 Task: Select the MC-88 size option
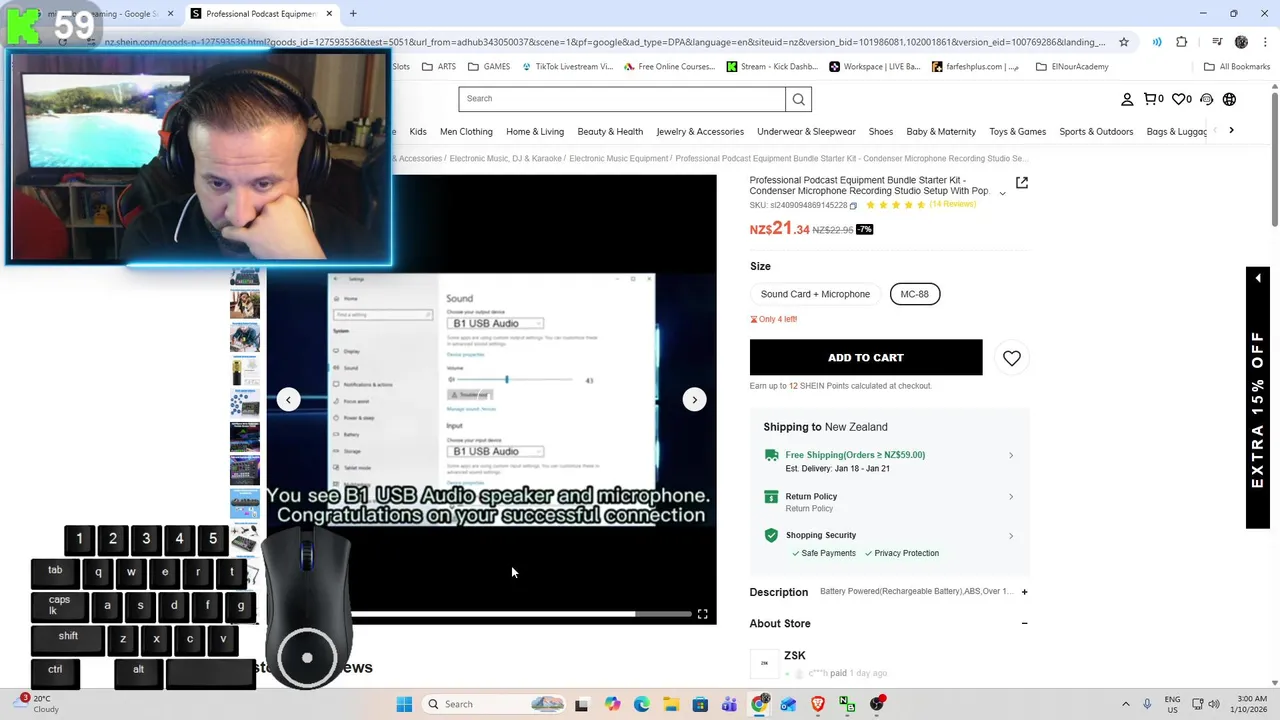914,294
